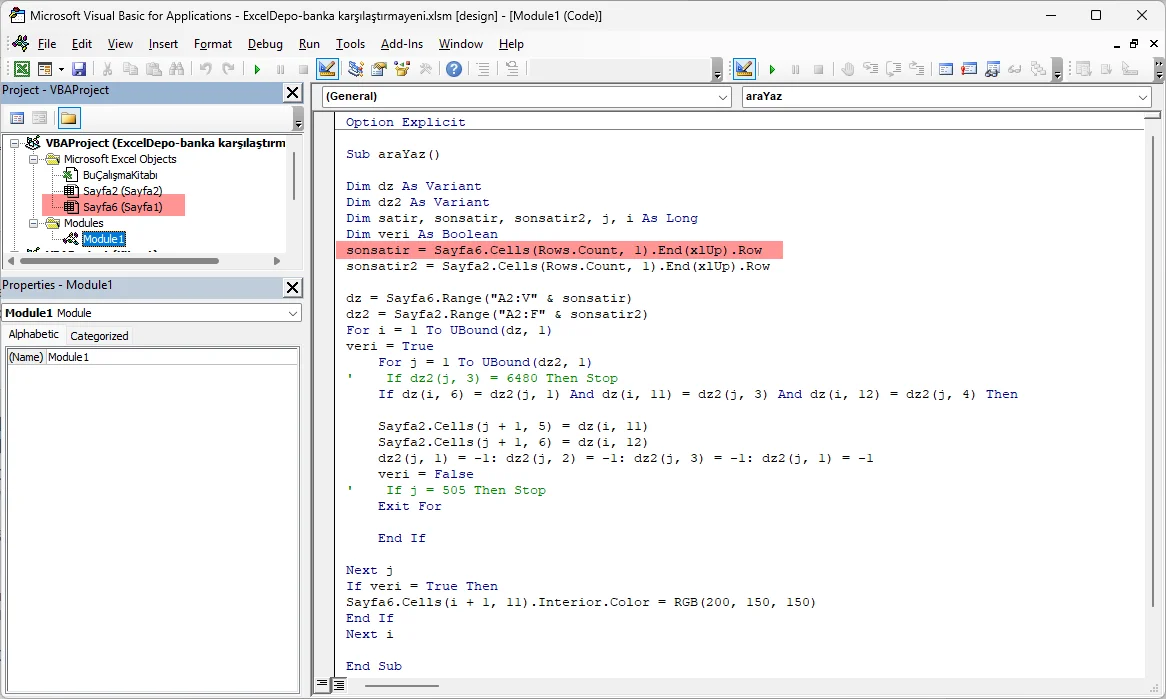Image resolution: width=1166 pixels, height=699 pixels.
Task: Save the project with the floppy disk icon
Action: [x=79, y=69]
